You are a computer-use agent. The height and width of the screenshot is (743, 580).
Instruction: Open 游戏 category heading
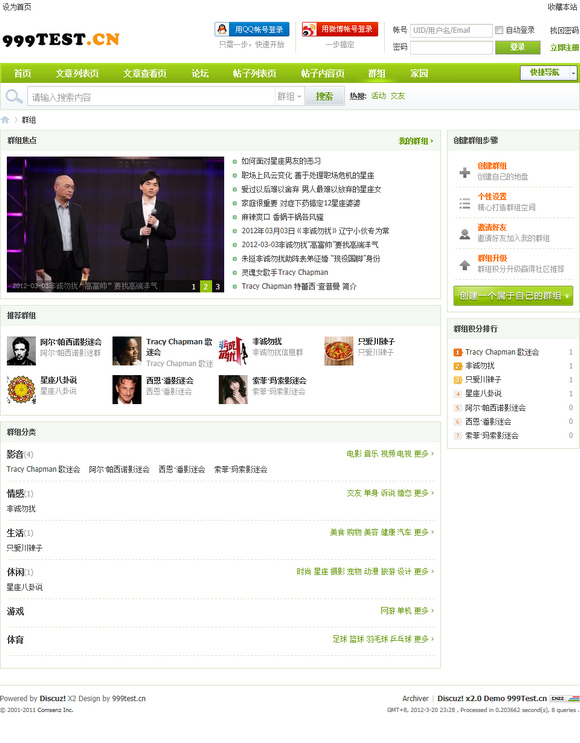[x=15, y=612]
